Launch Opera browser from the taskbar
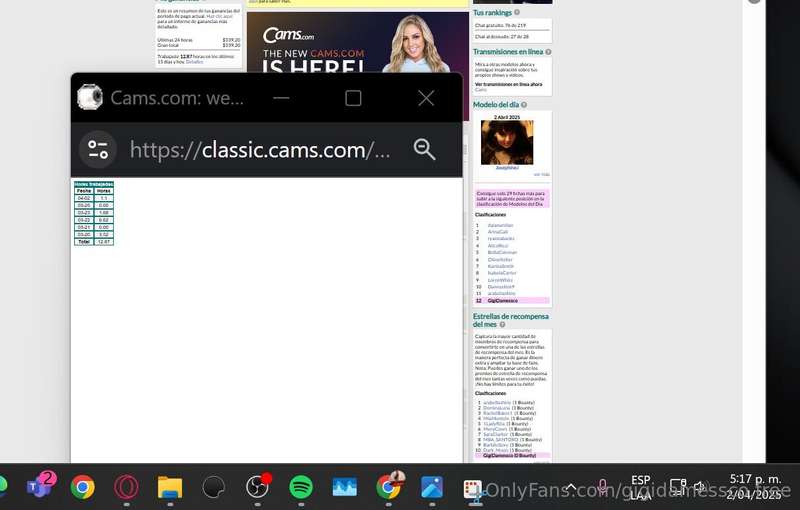 point(126,487)
